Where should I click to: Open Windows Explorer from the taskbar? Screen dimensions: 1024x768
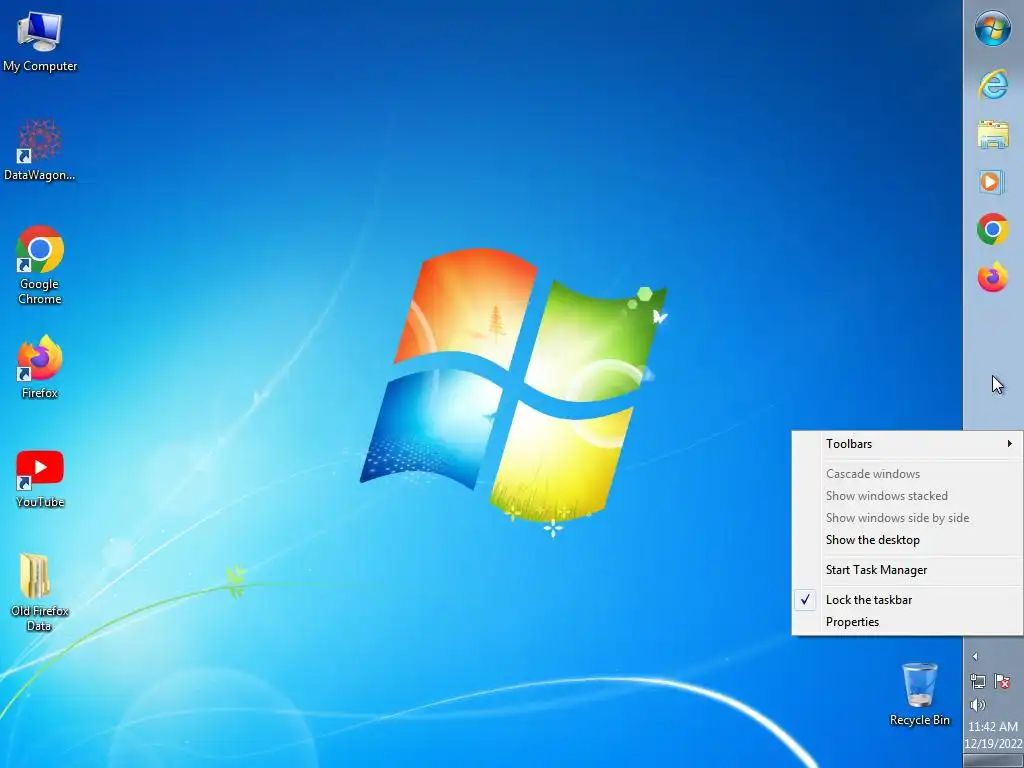993,135
